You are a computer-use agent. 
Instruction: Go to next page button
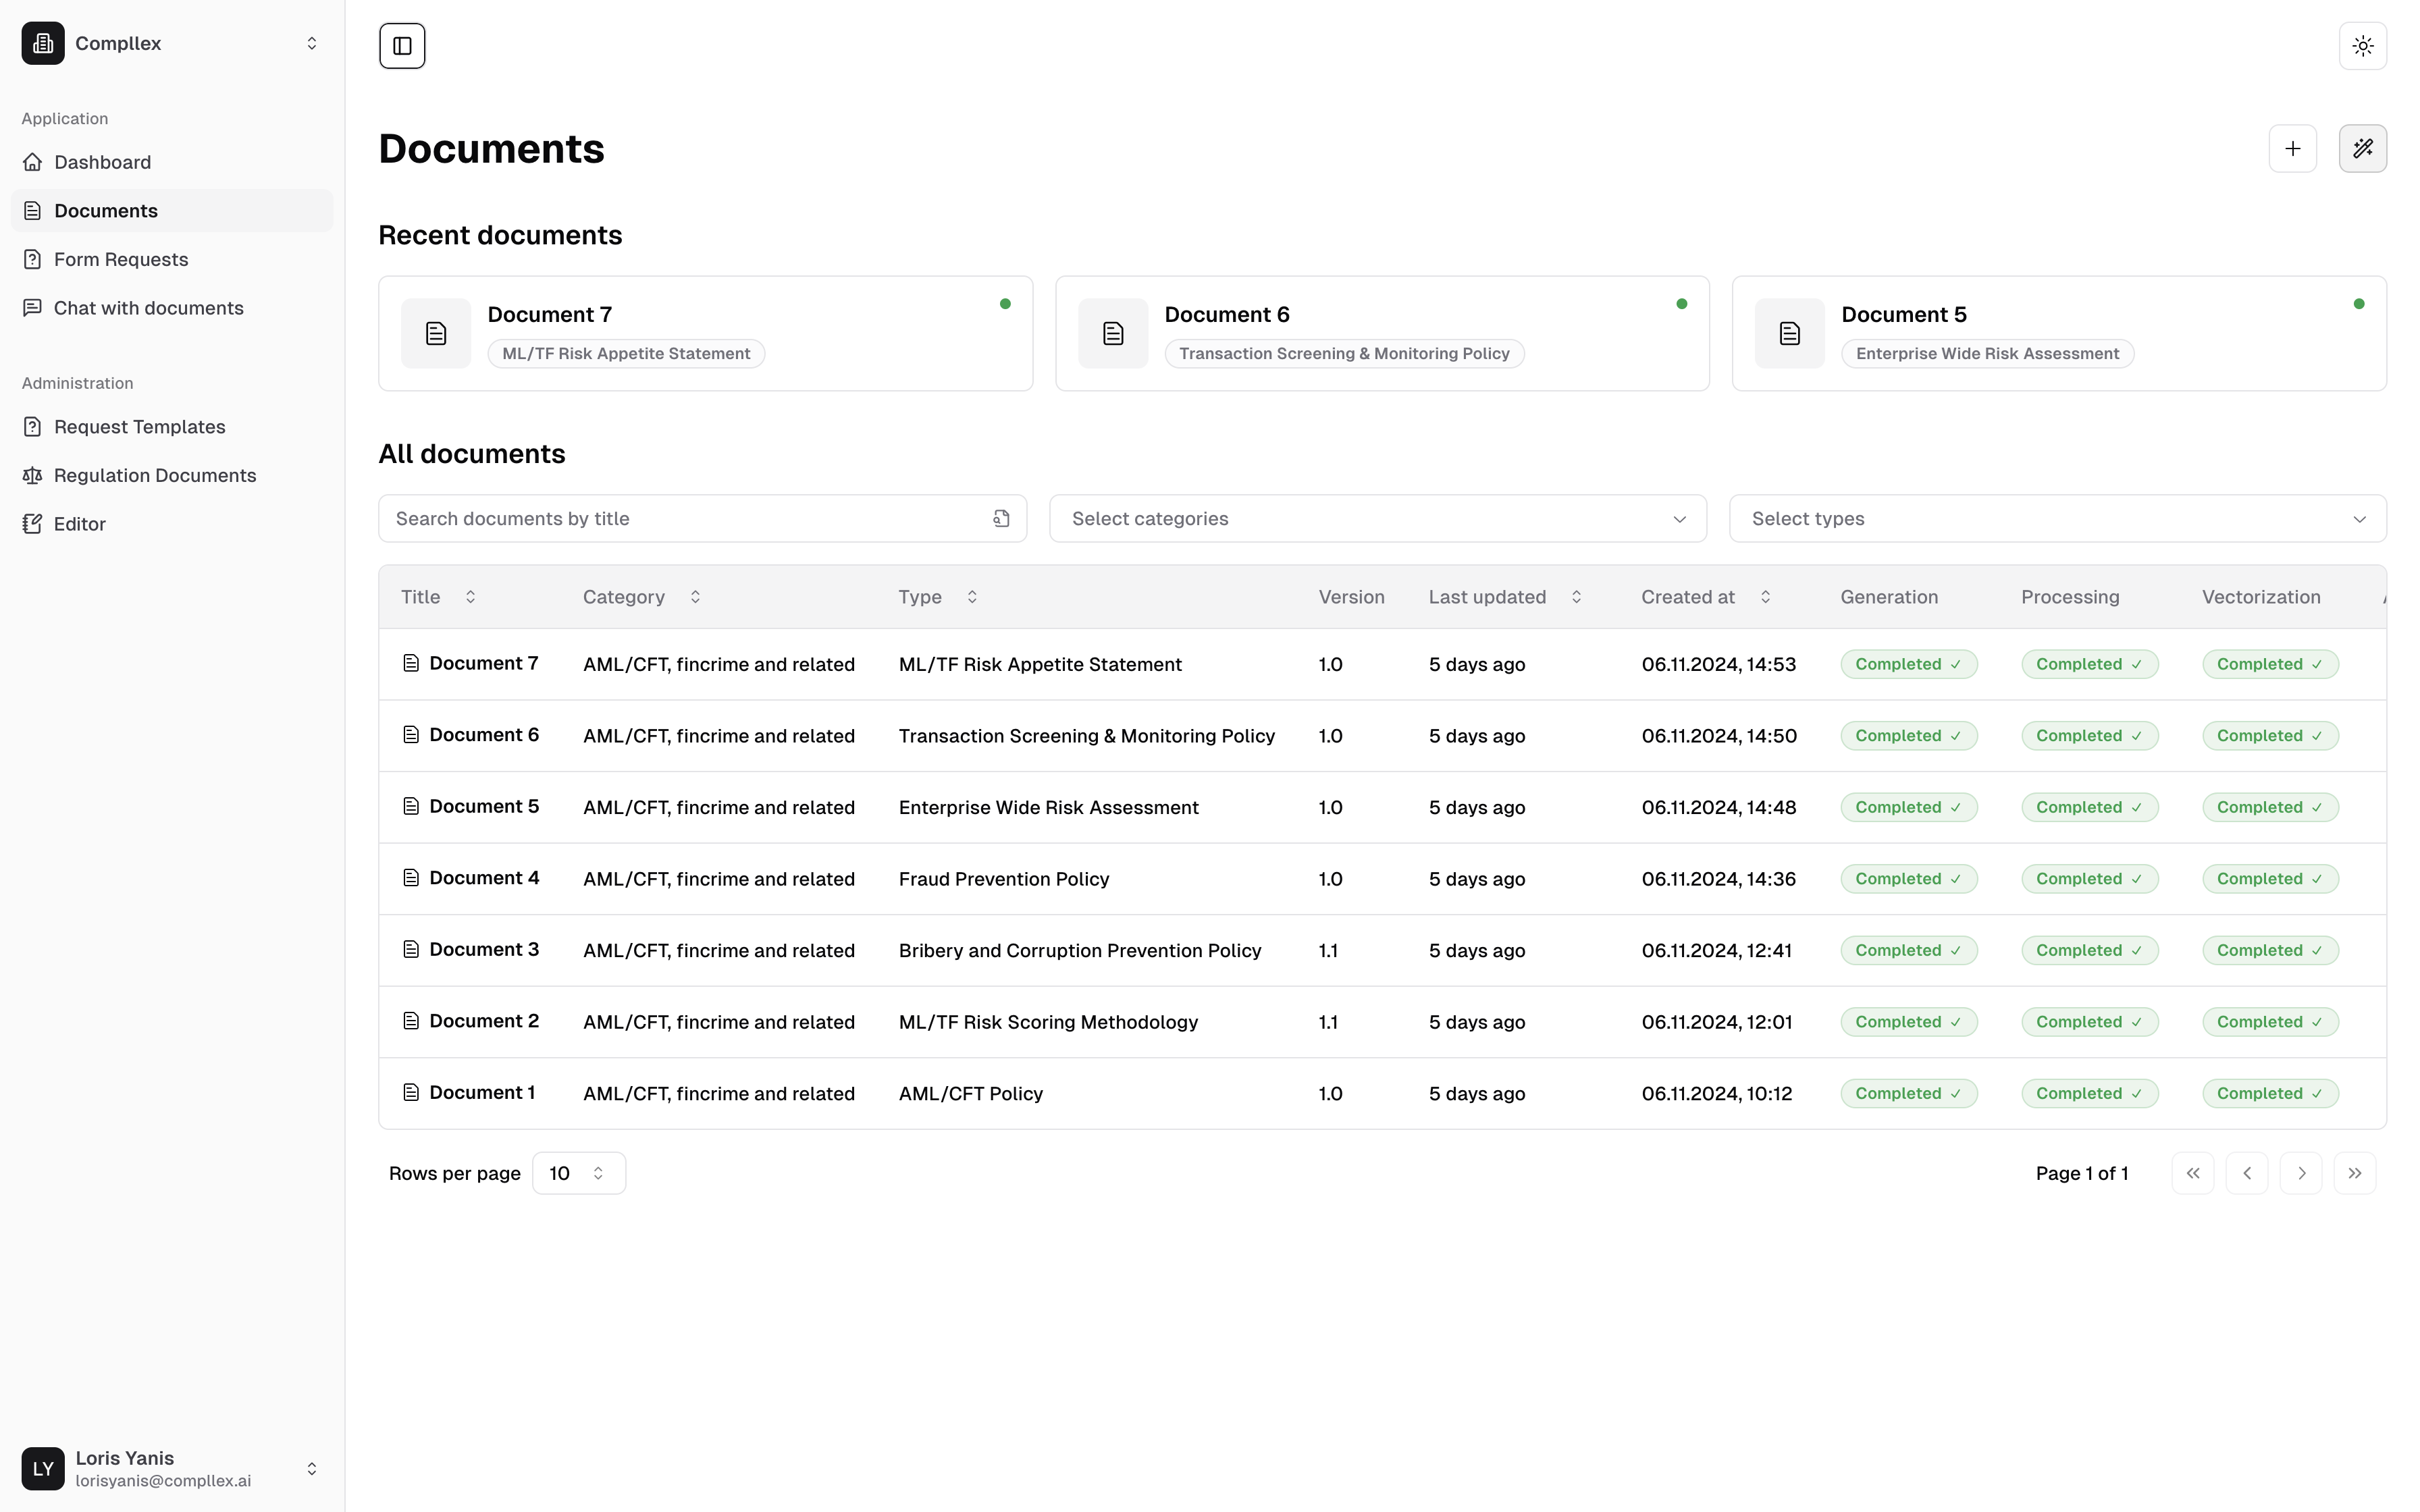coord(2300,1174)
